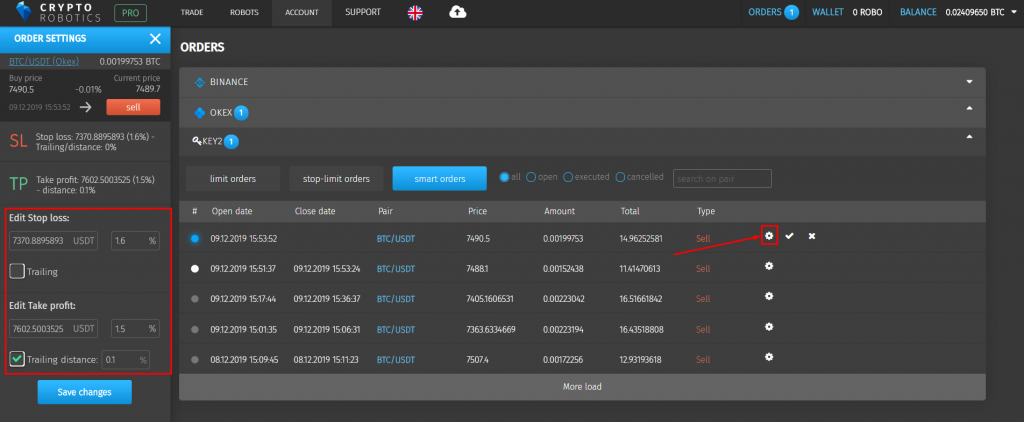Click the stop loss percent field 1.6
Viewport: 1024px width, 422px height.
(x=135, y=240)
